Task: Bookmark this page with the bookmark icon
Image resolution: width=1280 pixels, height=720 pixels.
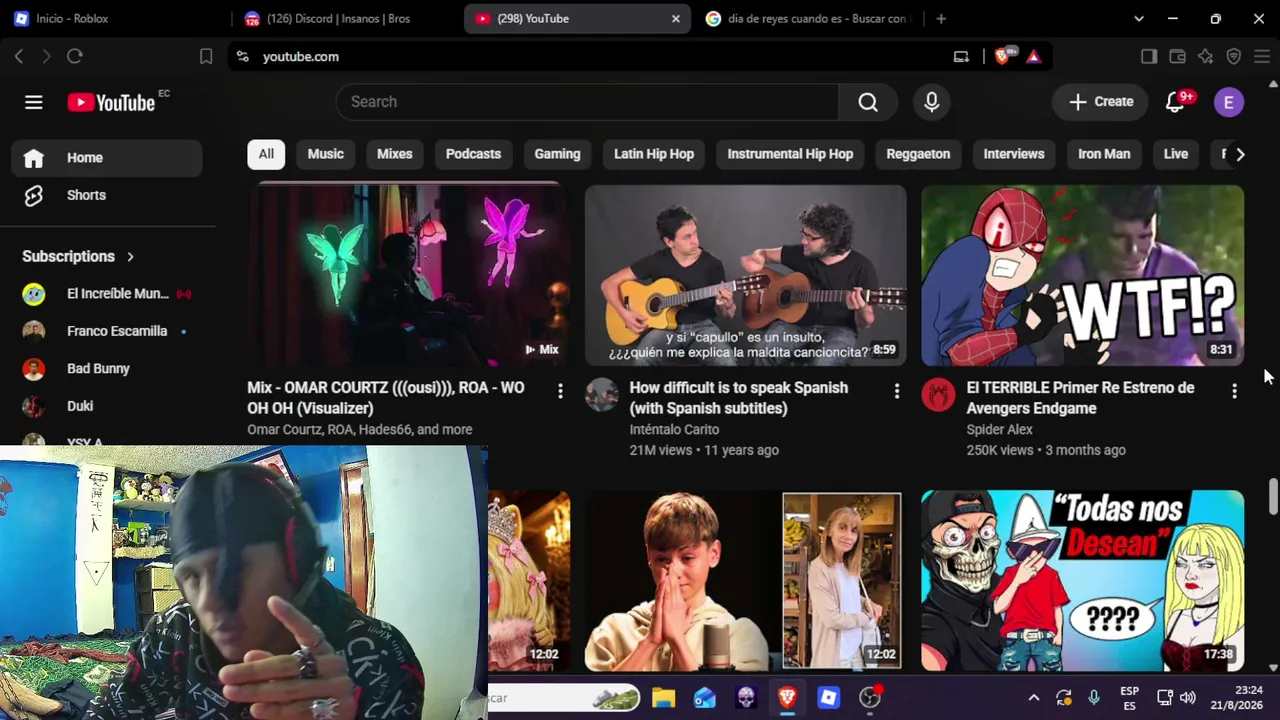Action: point(206,57)
